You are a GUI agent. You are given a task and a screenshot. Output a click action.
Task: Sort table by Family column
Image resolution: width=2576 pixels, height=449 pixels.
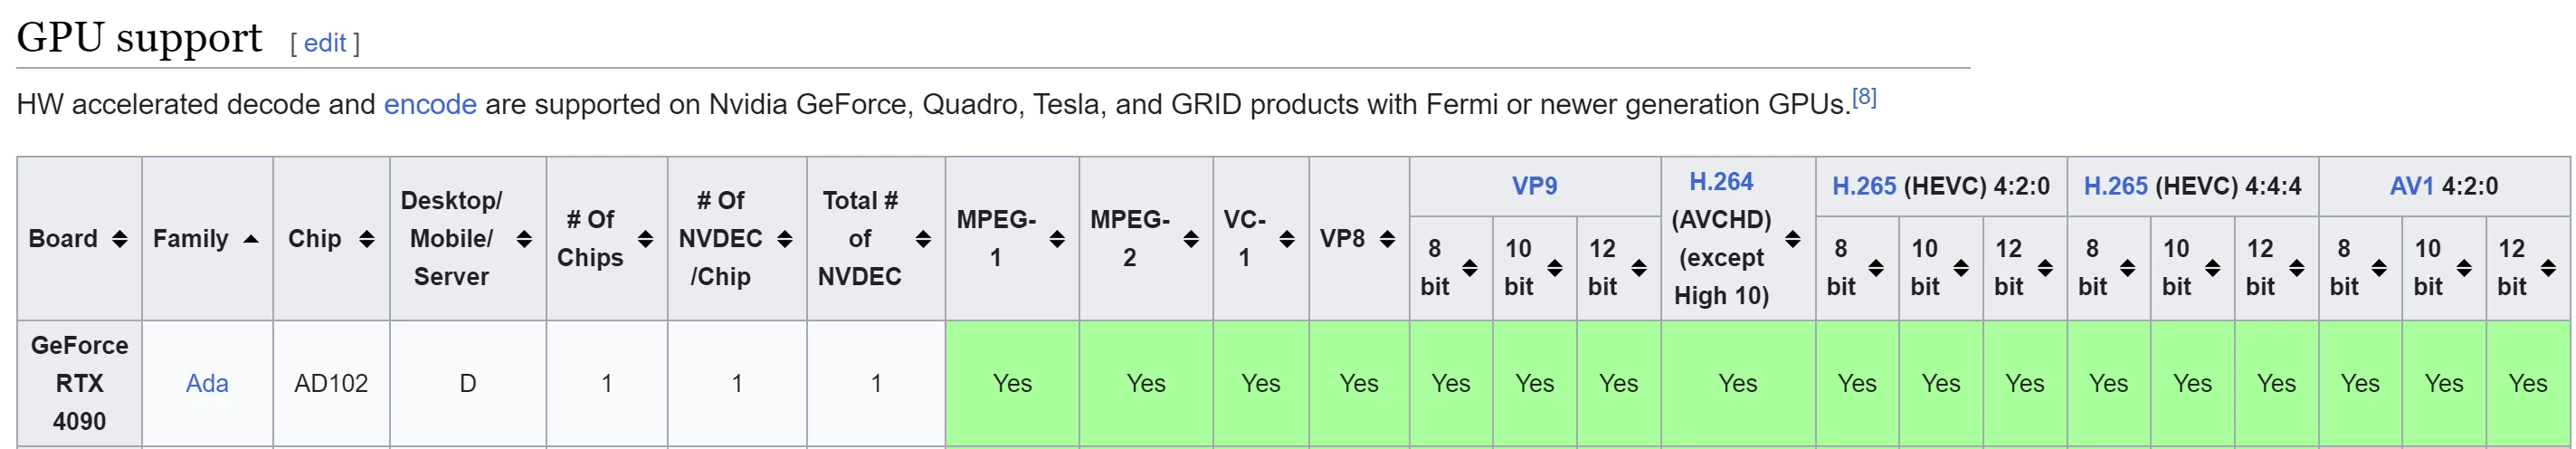tap(251, 239)
